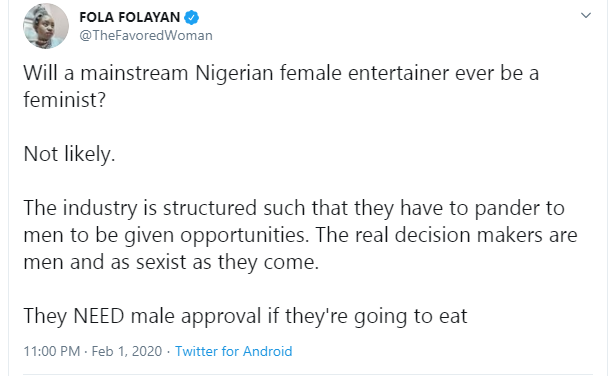Click the 11:00 PM timestamp
This screenshot has height=376, width=611.
pos(52,351)
